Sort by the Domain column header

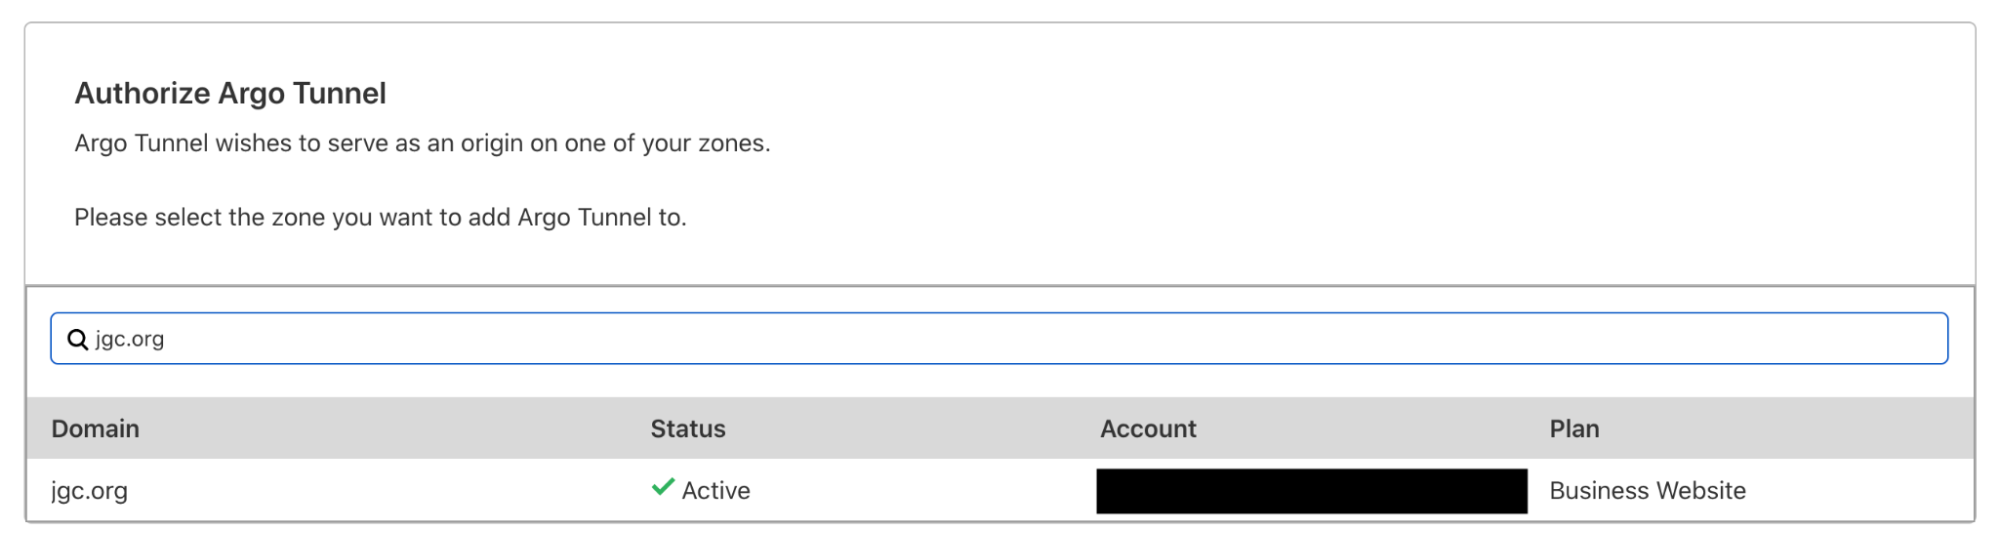[x=95, y=429]
